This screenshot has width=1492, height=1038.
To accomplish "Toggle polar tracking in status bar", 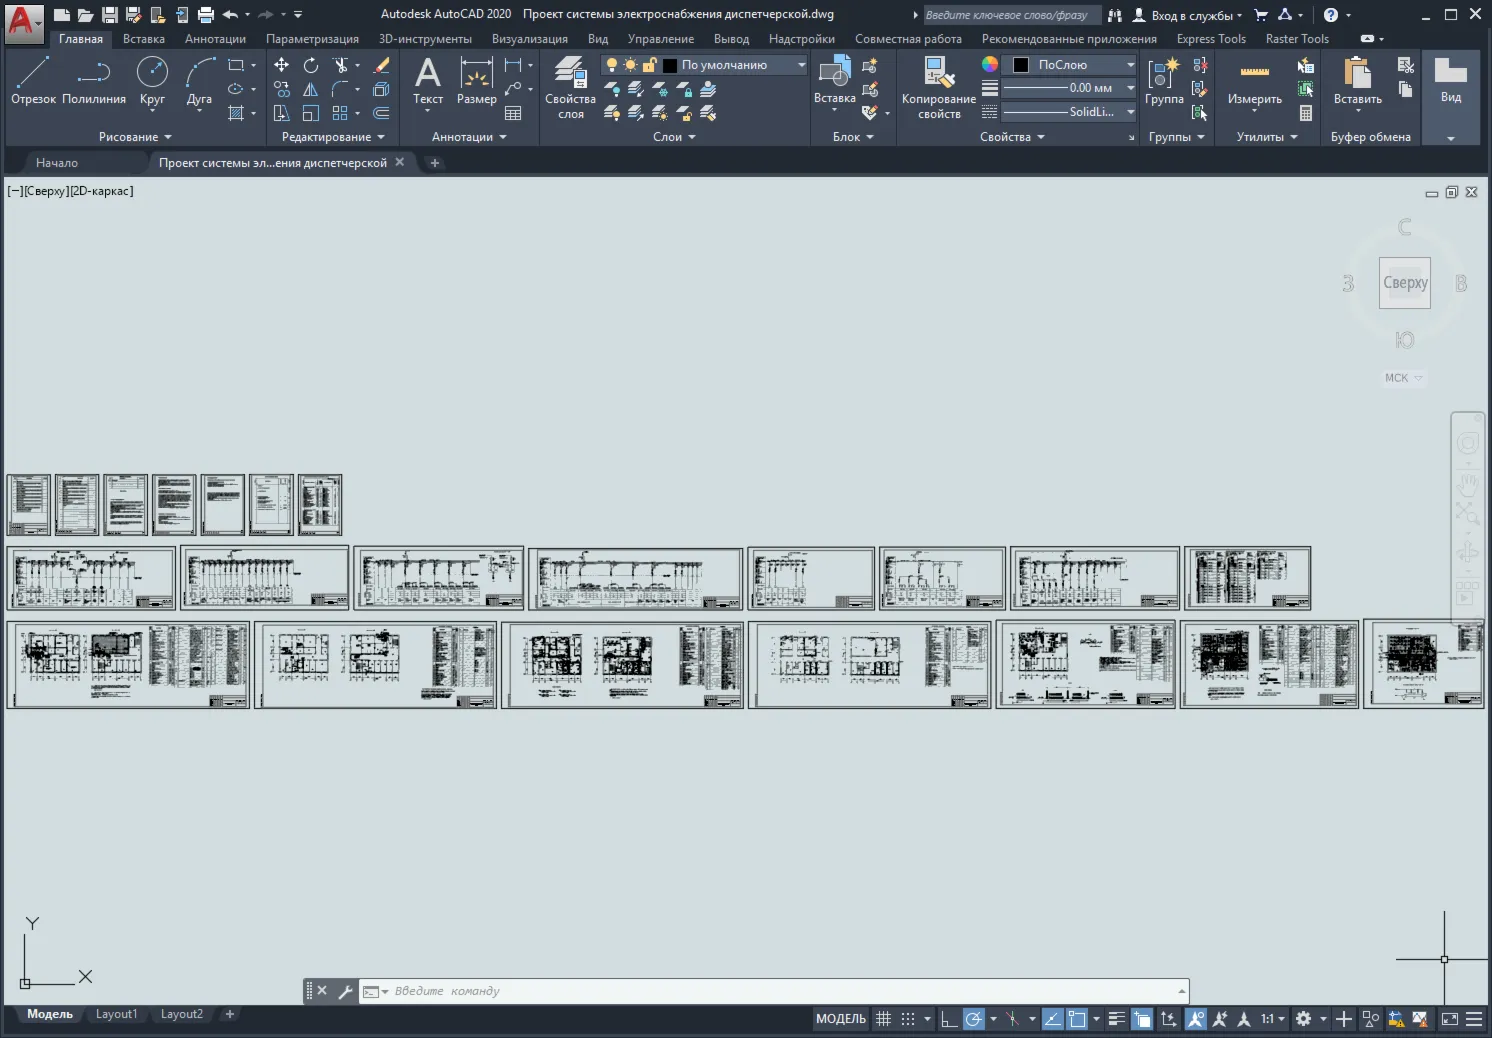I will click(973, 1019).
